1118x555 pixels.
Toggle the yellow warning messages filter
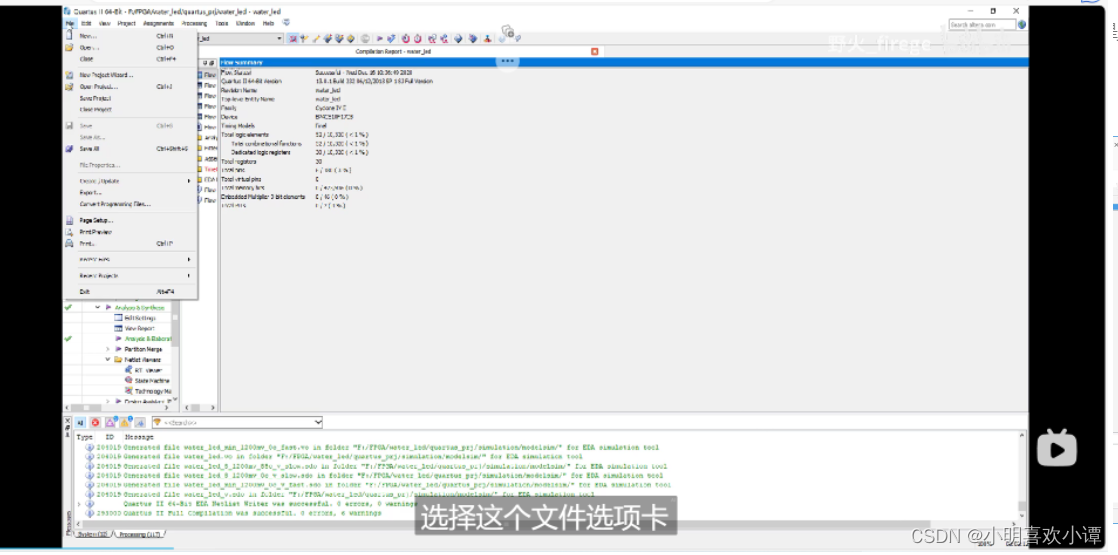[x=125, y=422]
